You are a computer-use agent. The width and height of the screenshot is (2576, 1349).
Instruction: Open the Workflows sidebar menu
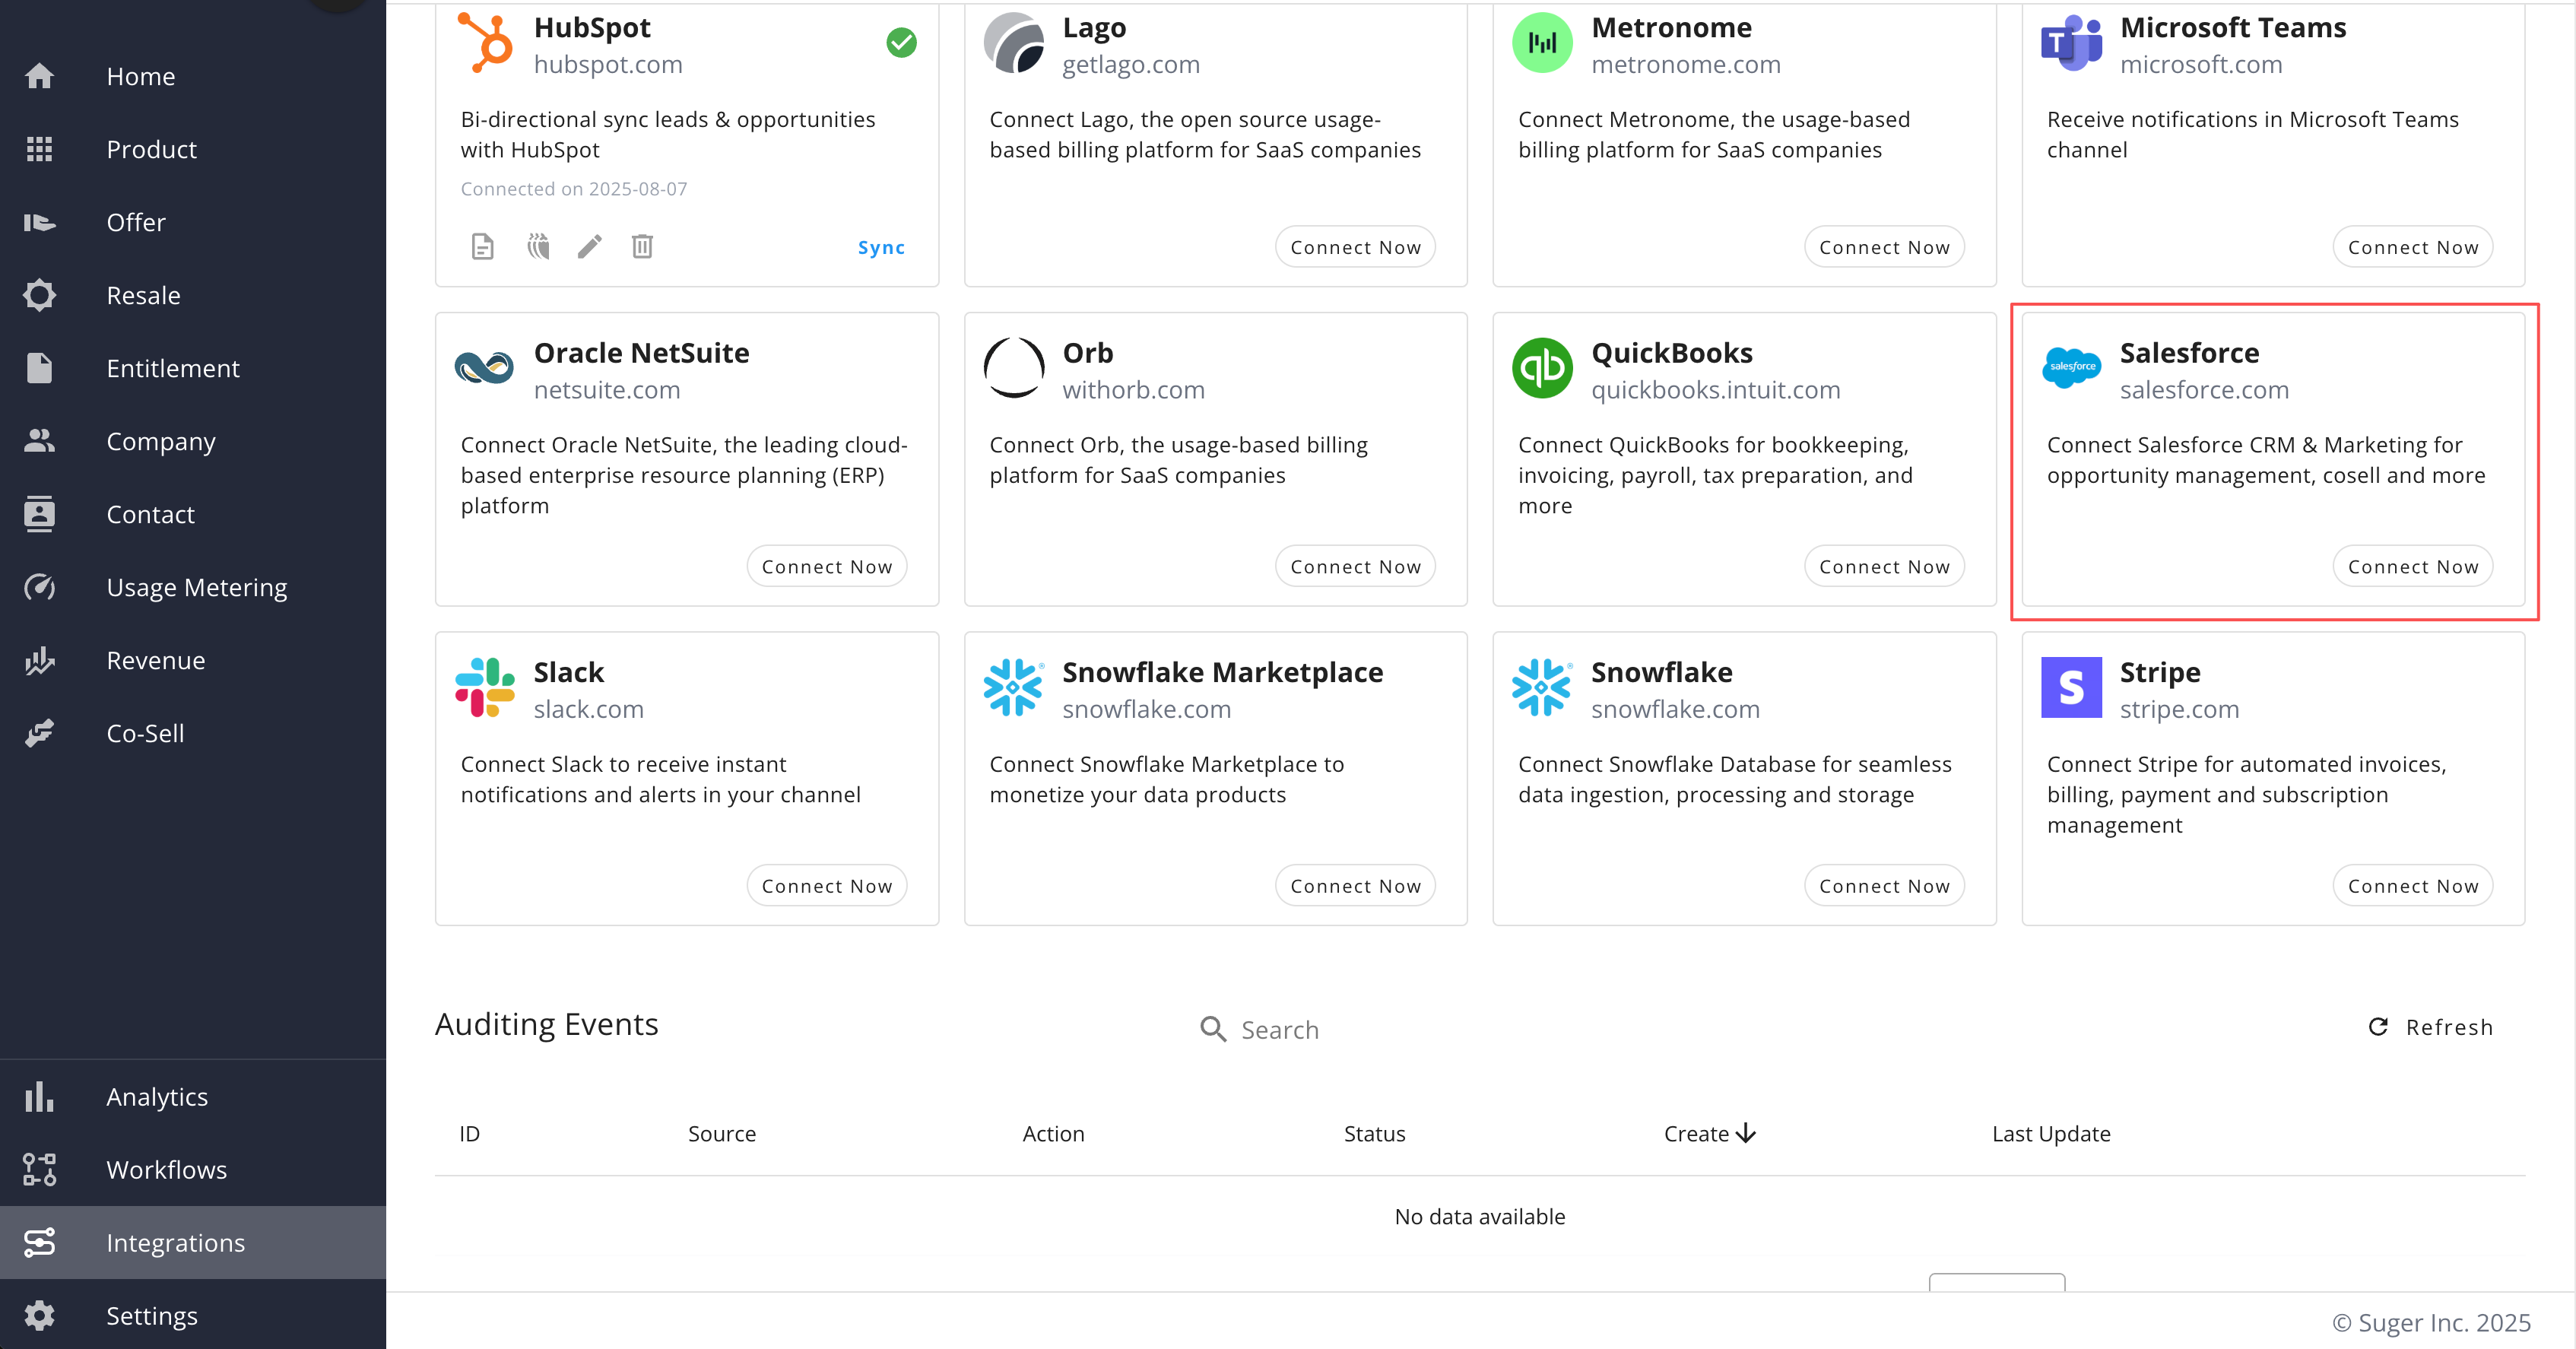click(x=166, y=1170)
